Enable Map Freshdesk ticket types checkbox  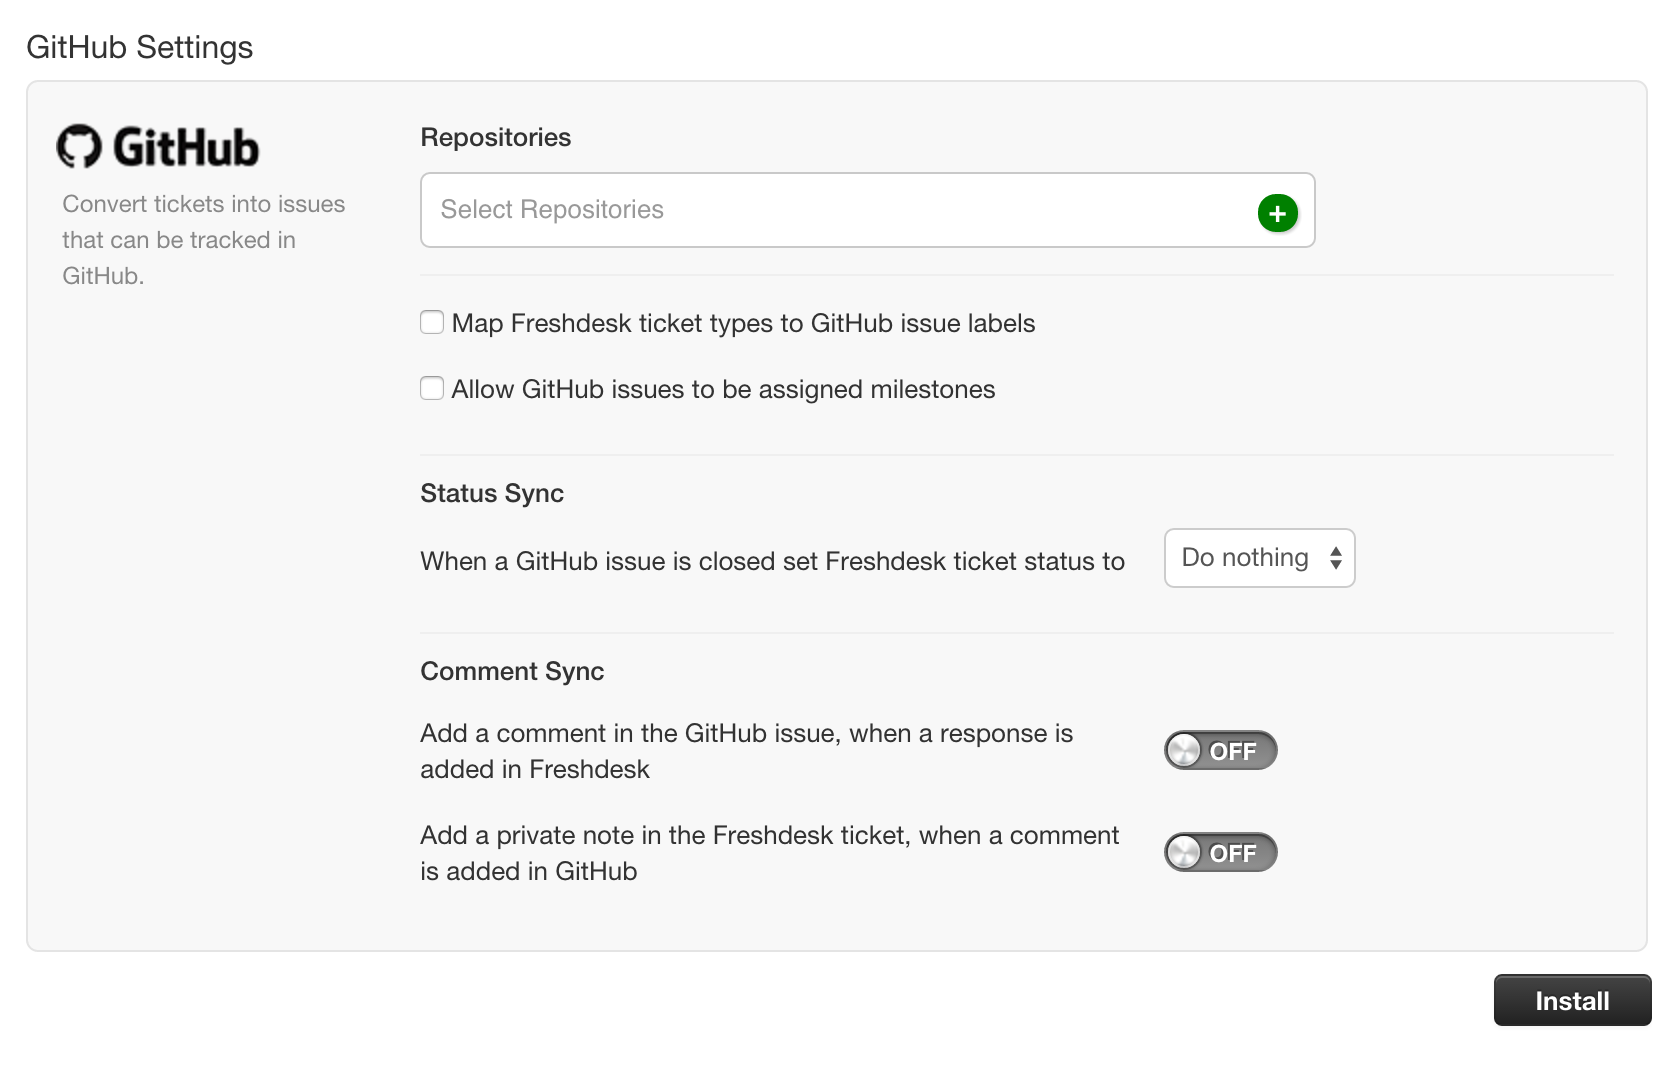click(x=432, y=322)
